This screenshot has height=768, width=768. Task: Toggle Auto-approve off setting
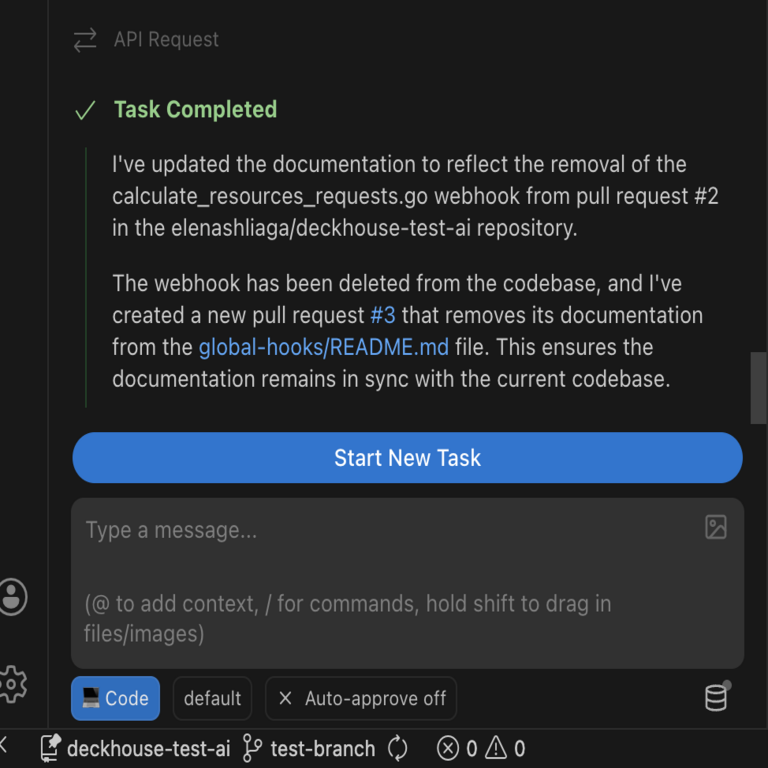[x=361, y=698]
